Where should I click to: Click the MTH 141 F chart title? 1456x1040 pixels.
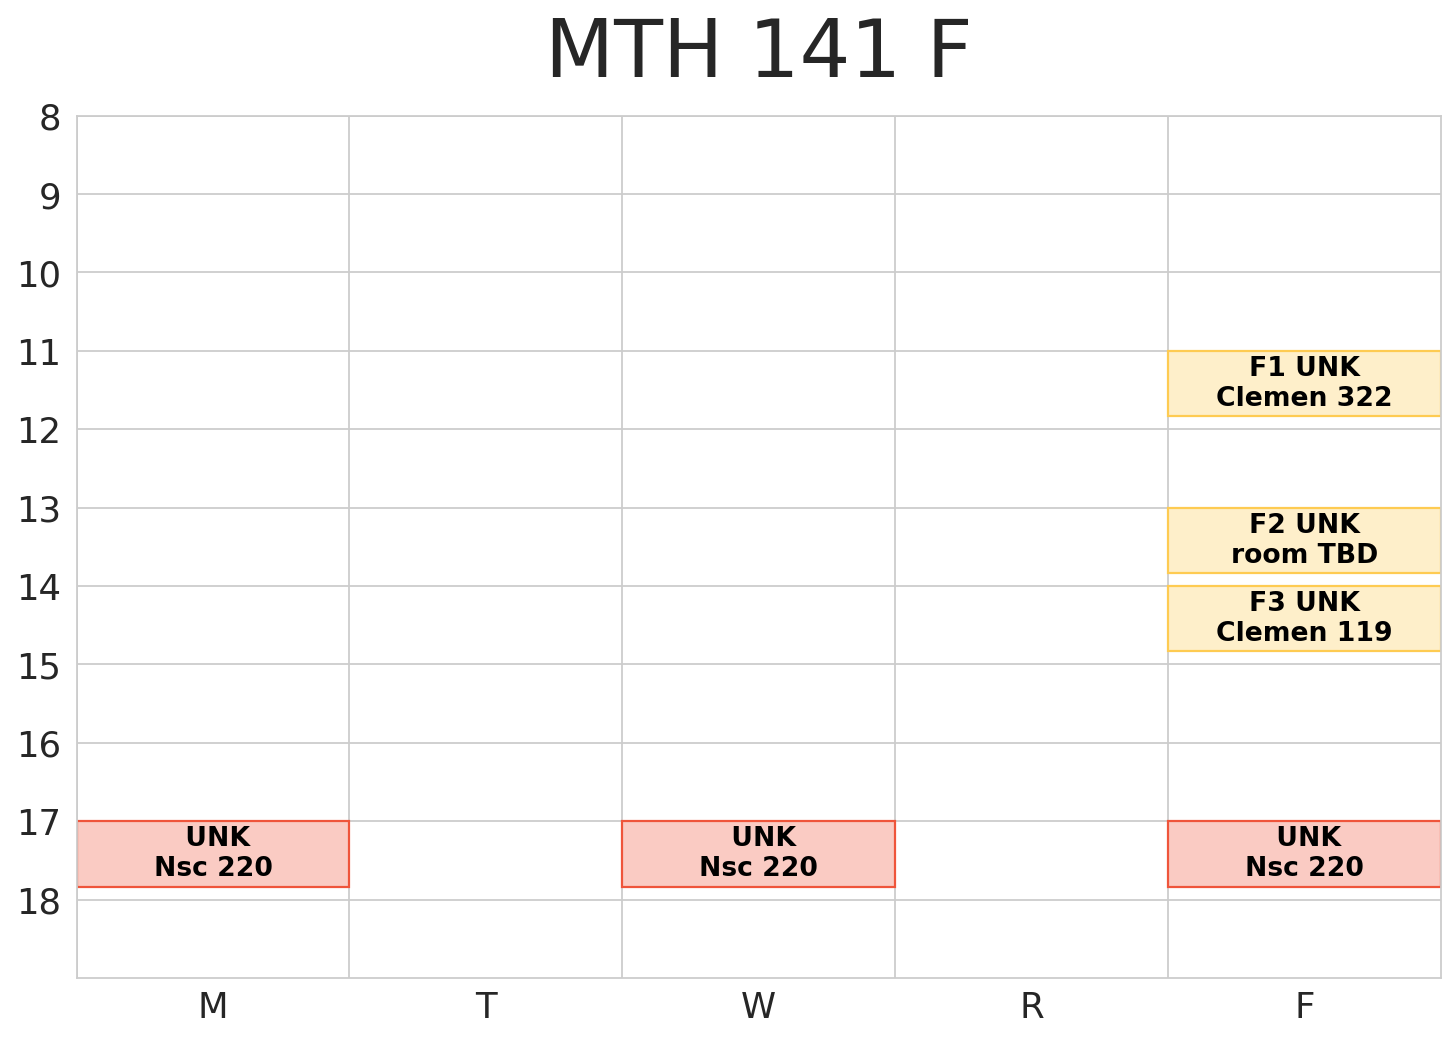[758, 52]
